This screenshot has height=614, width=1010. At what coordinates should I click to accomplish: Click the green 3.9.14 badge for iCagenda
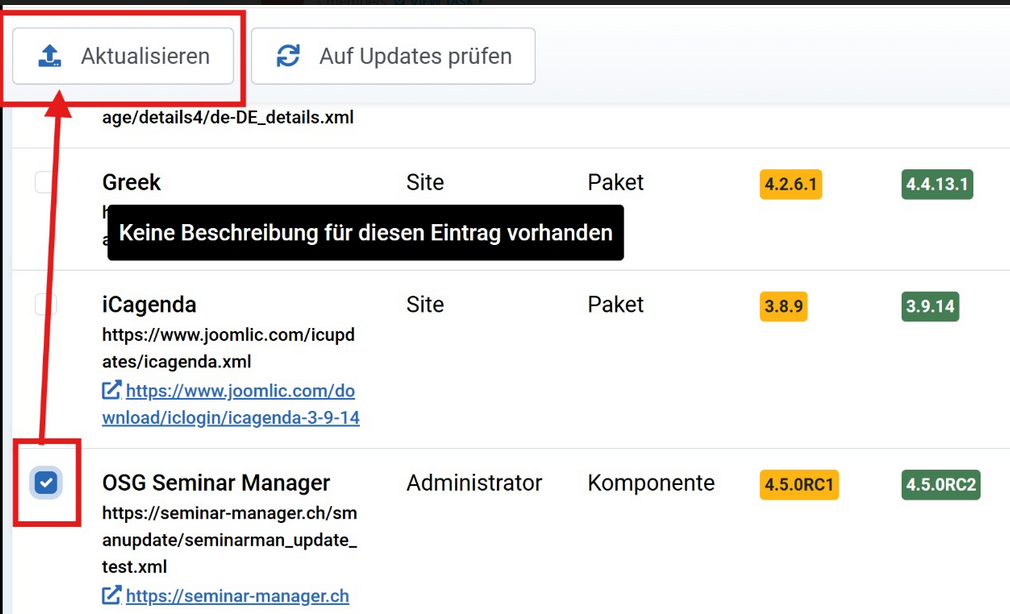point(929,306)
